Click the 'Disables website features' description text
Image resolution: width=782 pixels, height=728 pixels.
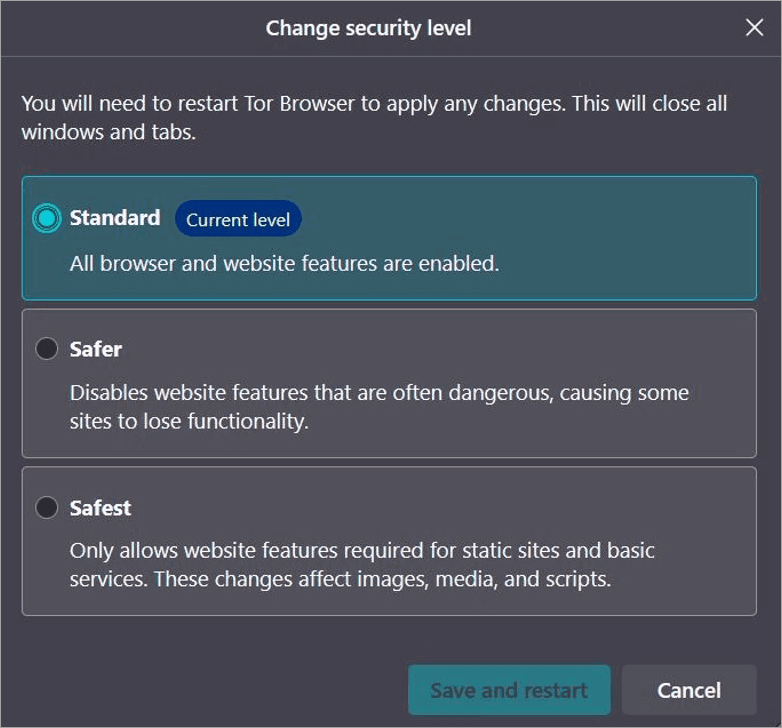pyautogui.click(x=379, y=407)
